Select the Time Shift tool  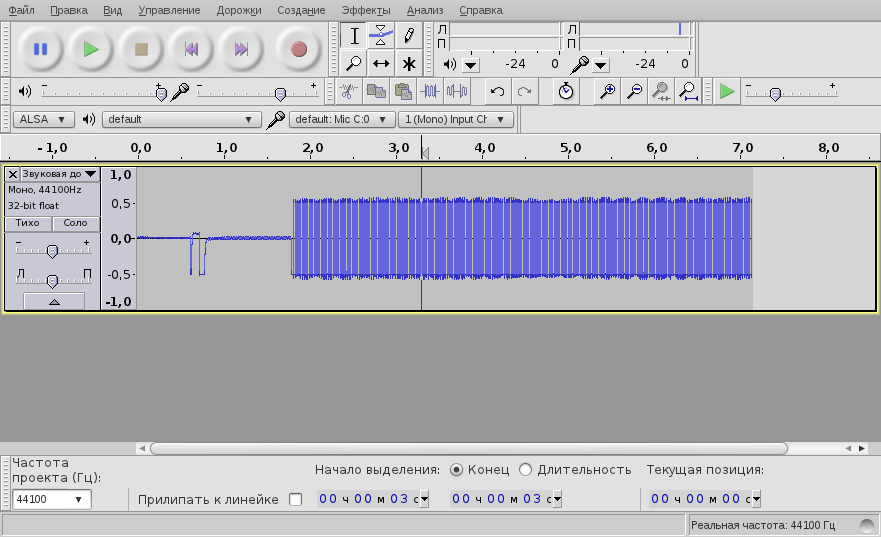(381, 63)
